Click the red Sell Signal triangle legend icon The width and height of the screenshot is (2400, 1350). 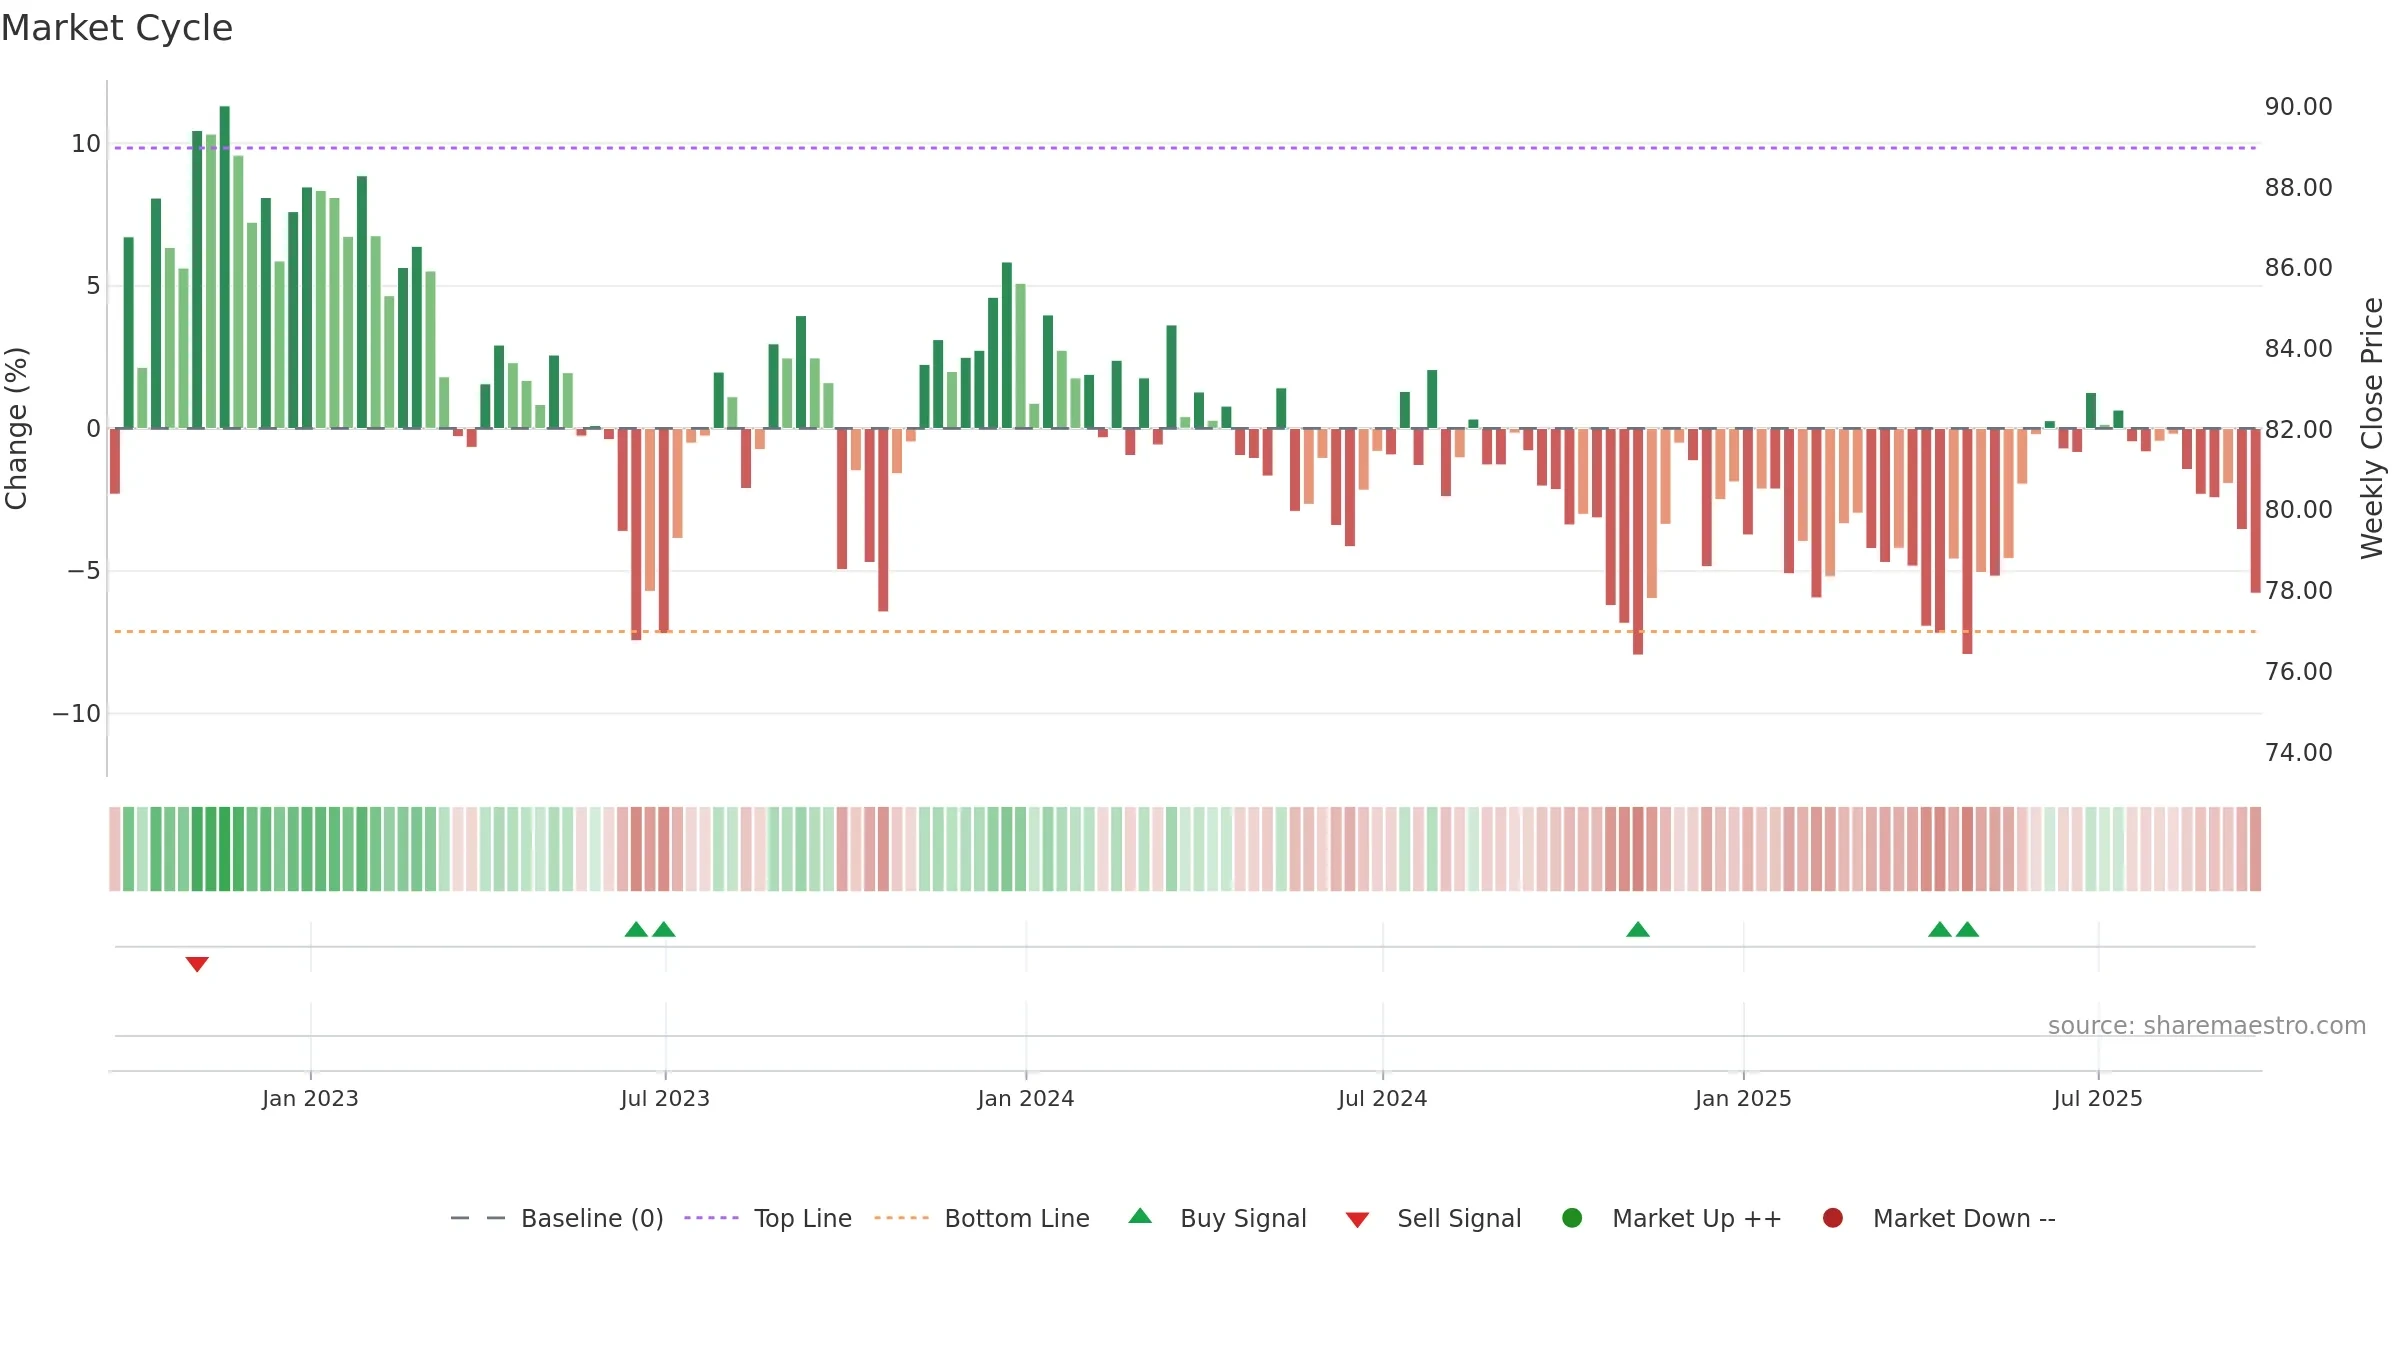[1357, 1220]
